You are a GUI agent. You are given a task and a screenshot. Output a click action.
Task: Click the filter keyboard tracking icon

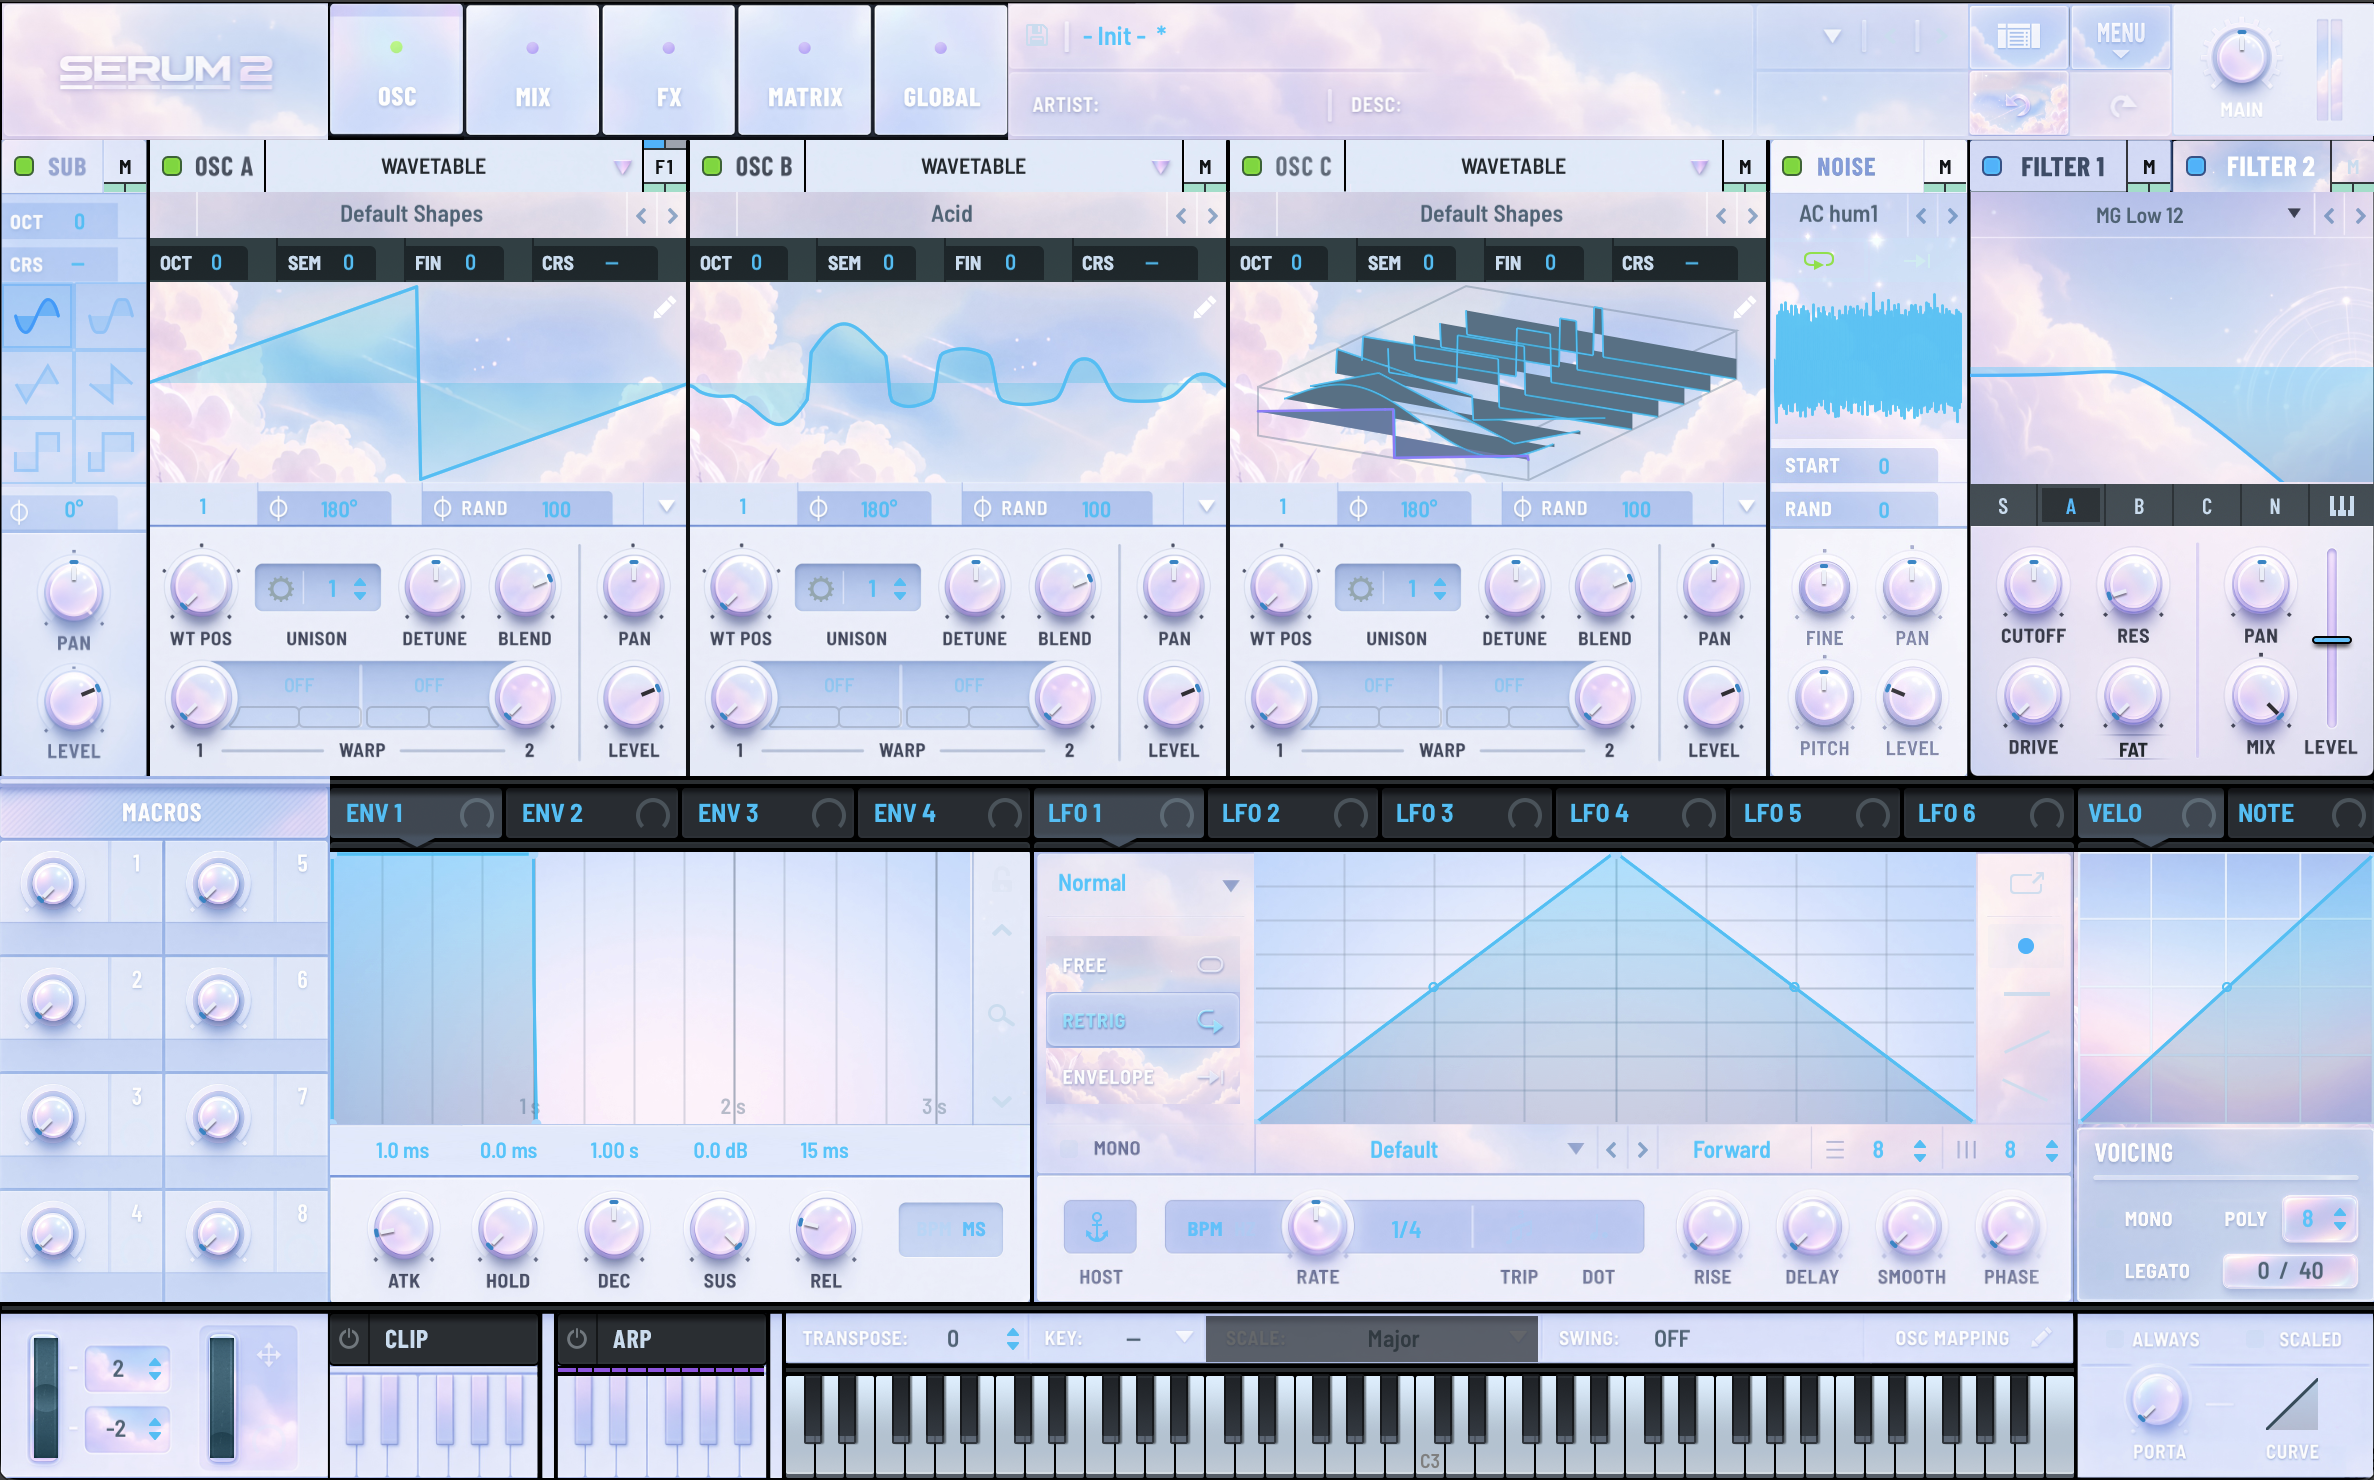(2341, 507)
